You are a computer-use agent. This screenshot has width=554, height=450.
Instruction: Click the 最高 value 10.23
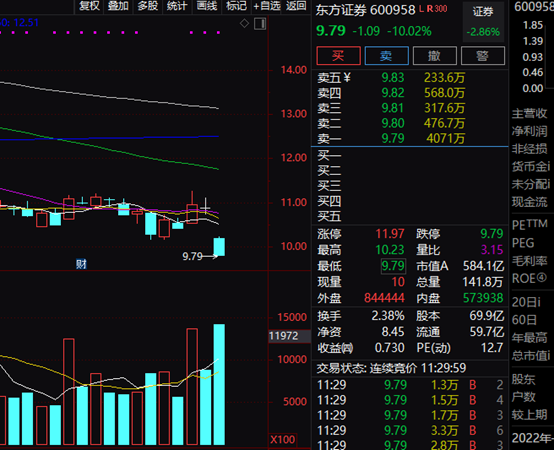tap(390, 250)
